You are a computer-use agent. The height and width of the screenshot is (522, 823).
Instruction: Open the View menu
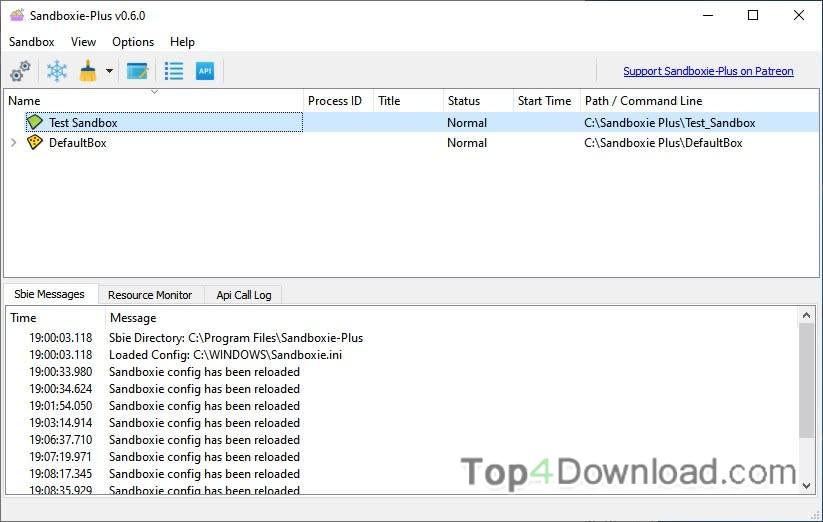(83, 42)
